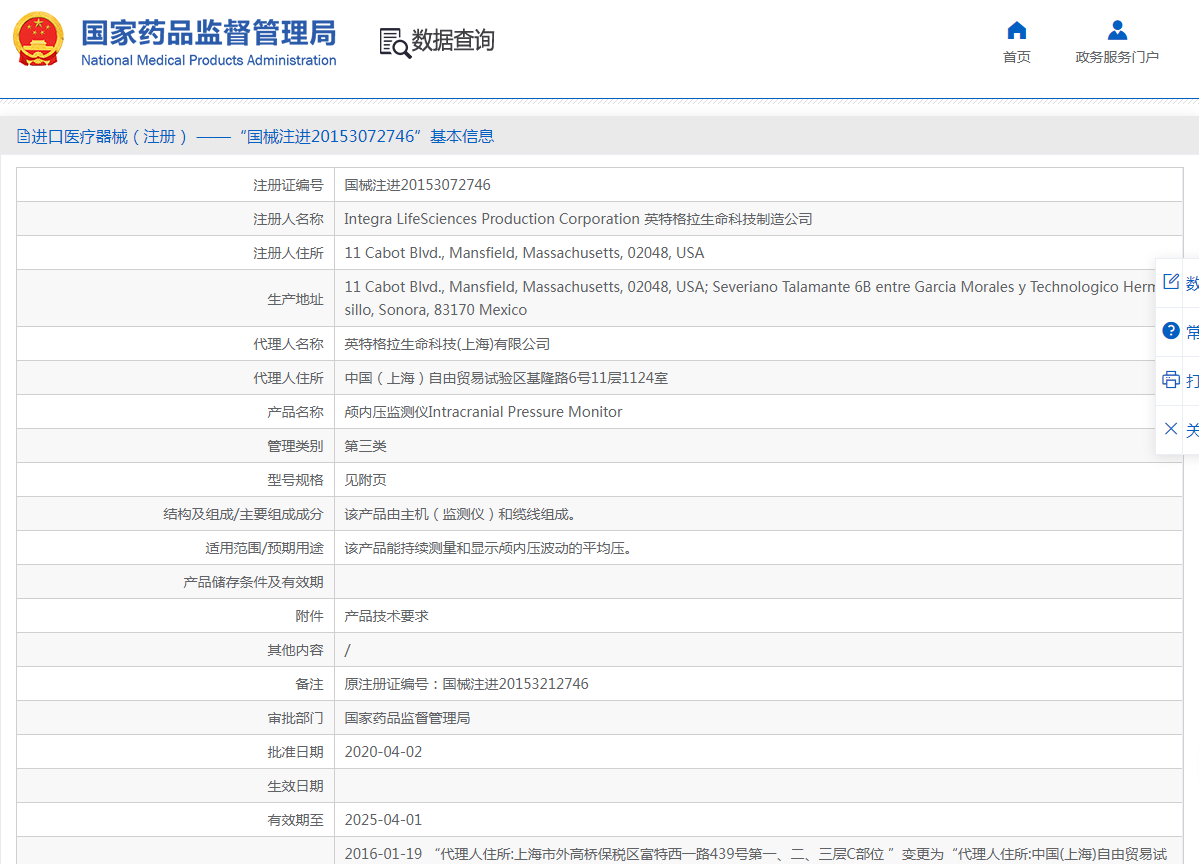This screenshot has width=1199, height=864.
Task: Click the approval date 2020-04-02
Action: pos(383,752)
